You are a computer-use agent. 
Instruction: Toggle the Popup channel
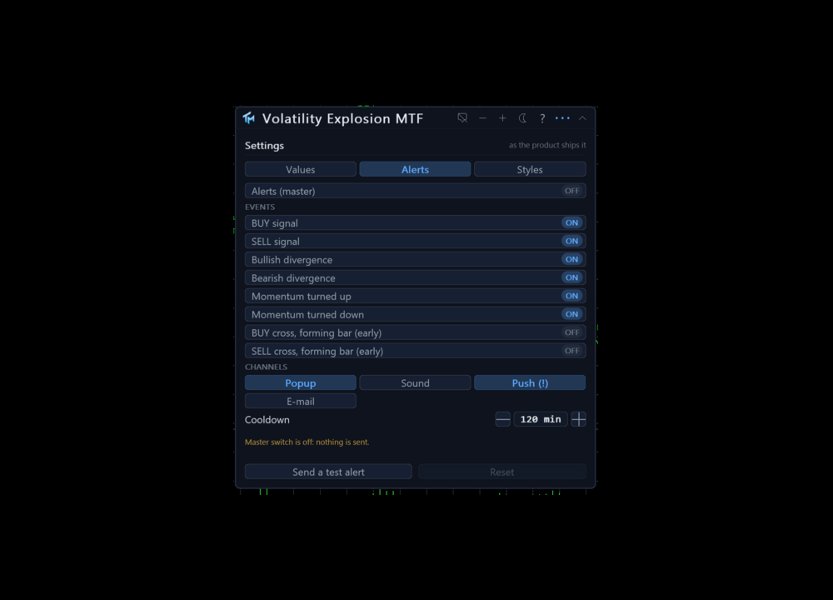[301, 383]
